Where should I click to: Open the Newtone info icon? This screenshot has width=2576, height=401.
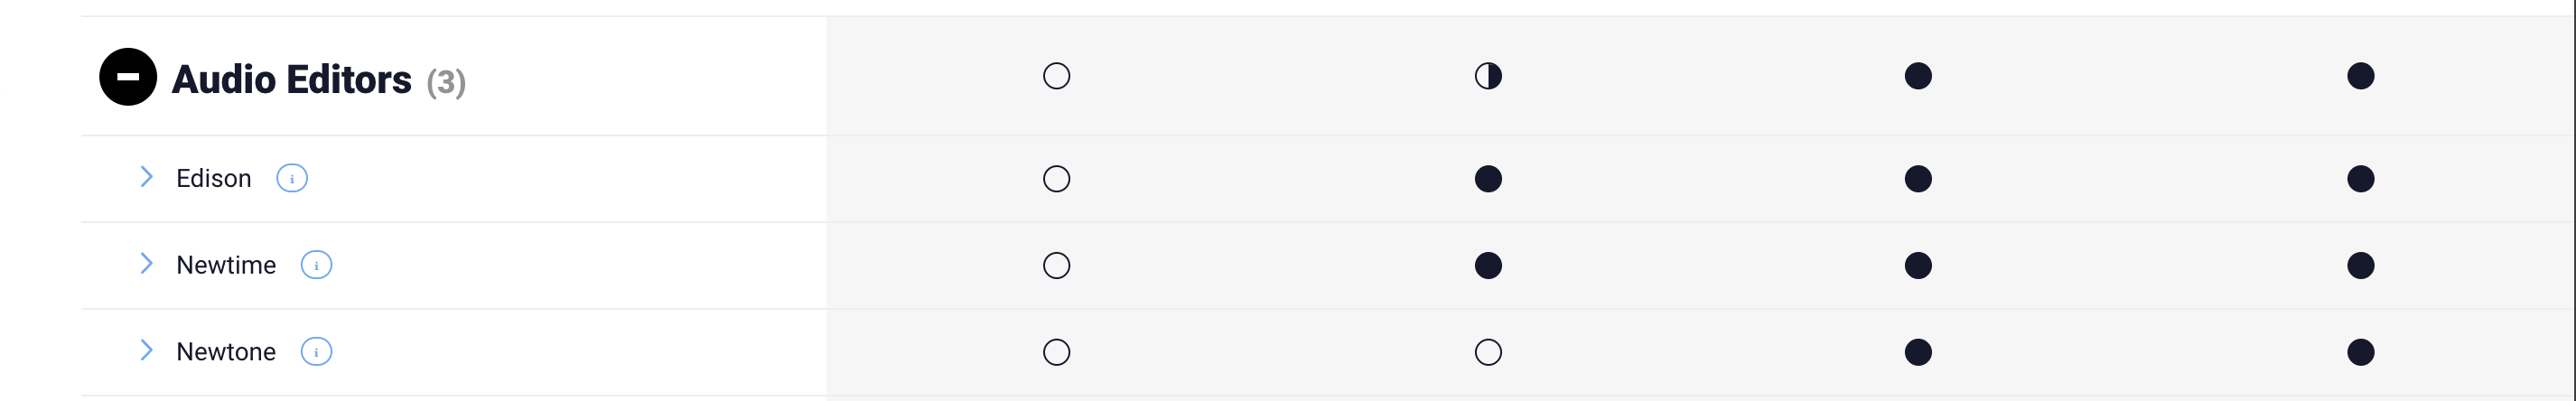click(316, 352)
